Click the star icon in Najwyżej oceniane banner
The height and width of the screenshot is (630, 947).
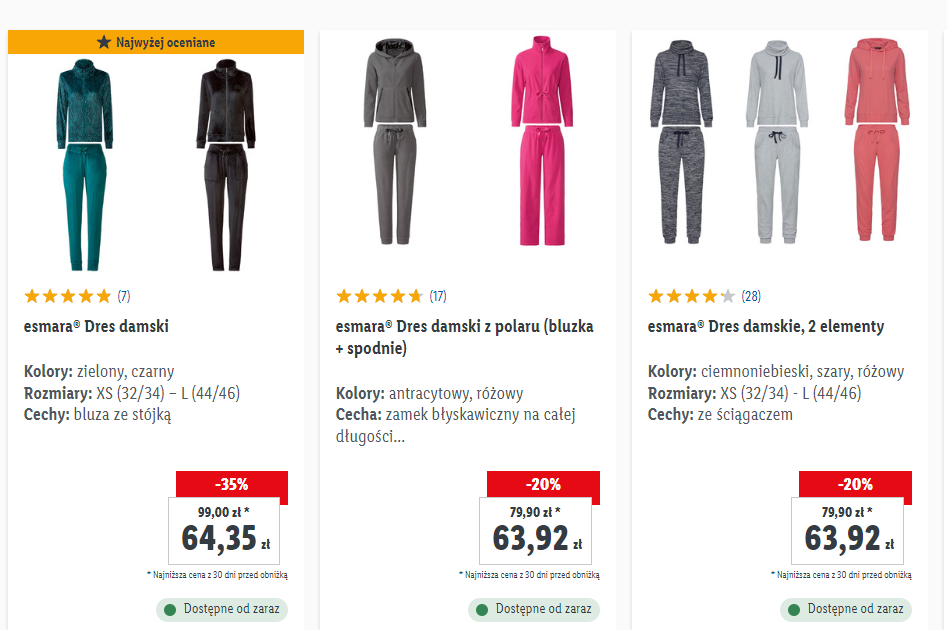pos(104,42)
